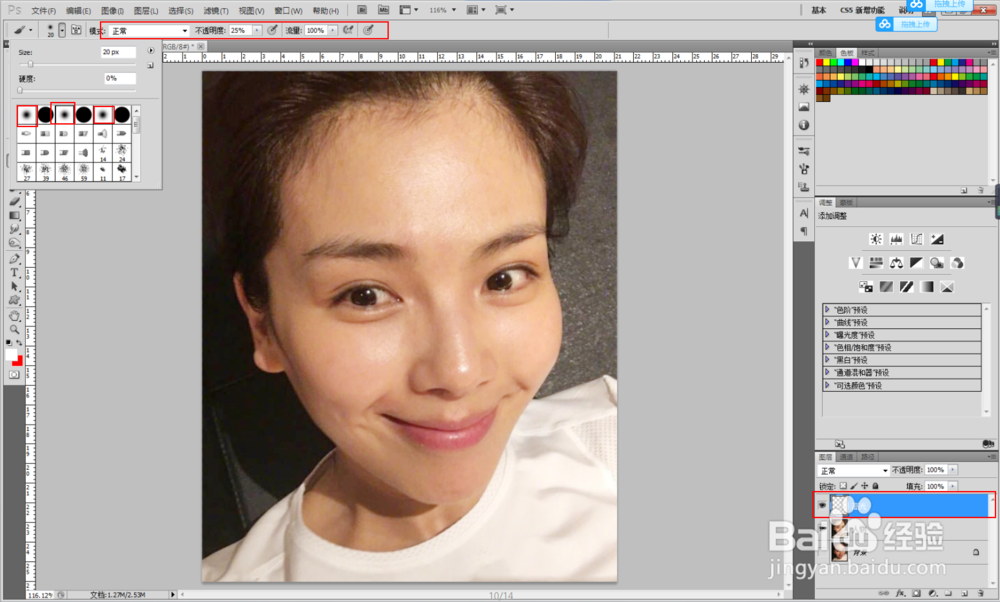This screenshot has width=1000, height=602.
Task: Add a Brightness/Contrast adjustment
Action: (876, 239)
